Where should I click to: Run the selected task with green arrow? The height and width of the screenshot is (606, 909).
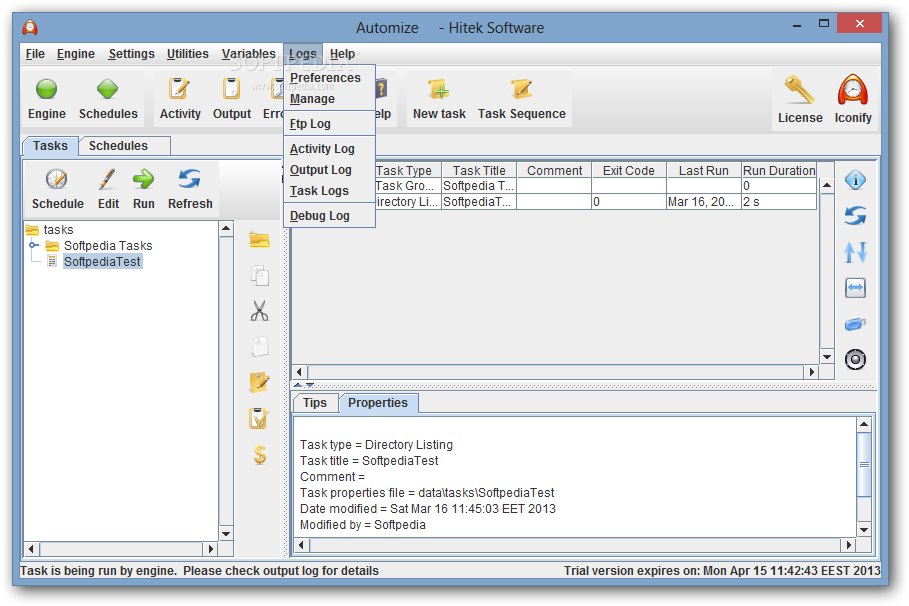coord(143,179)
